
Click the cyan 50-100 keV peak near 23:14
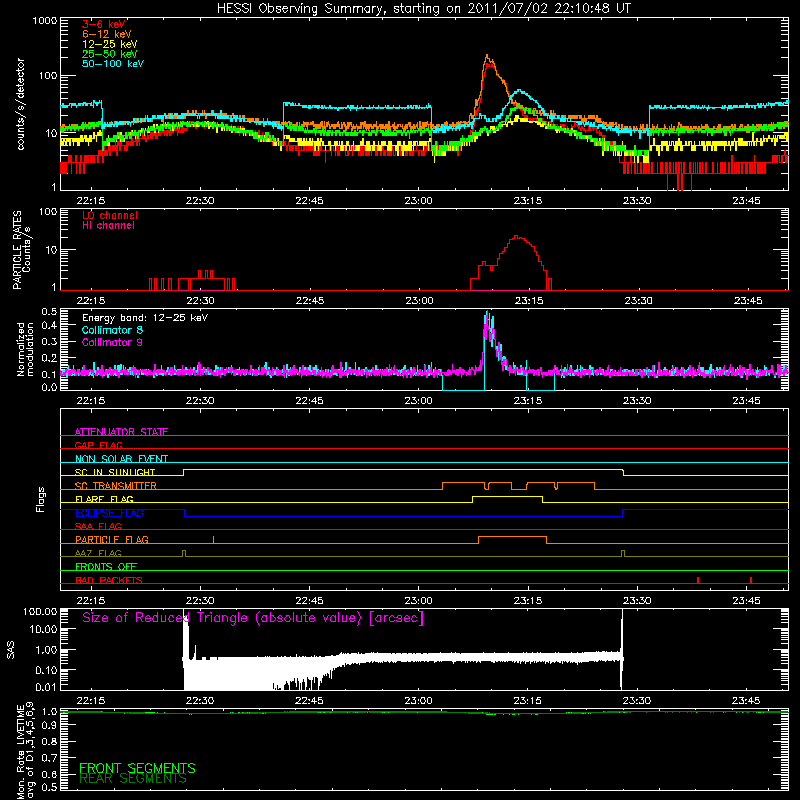tap(519, 91)
